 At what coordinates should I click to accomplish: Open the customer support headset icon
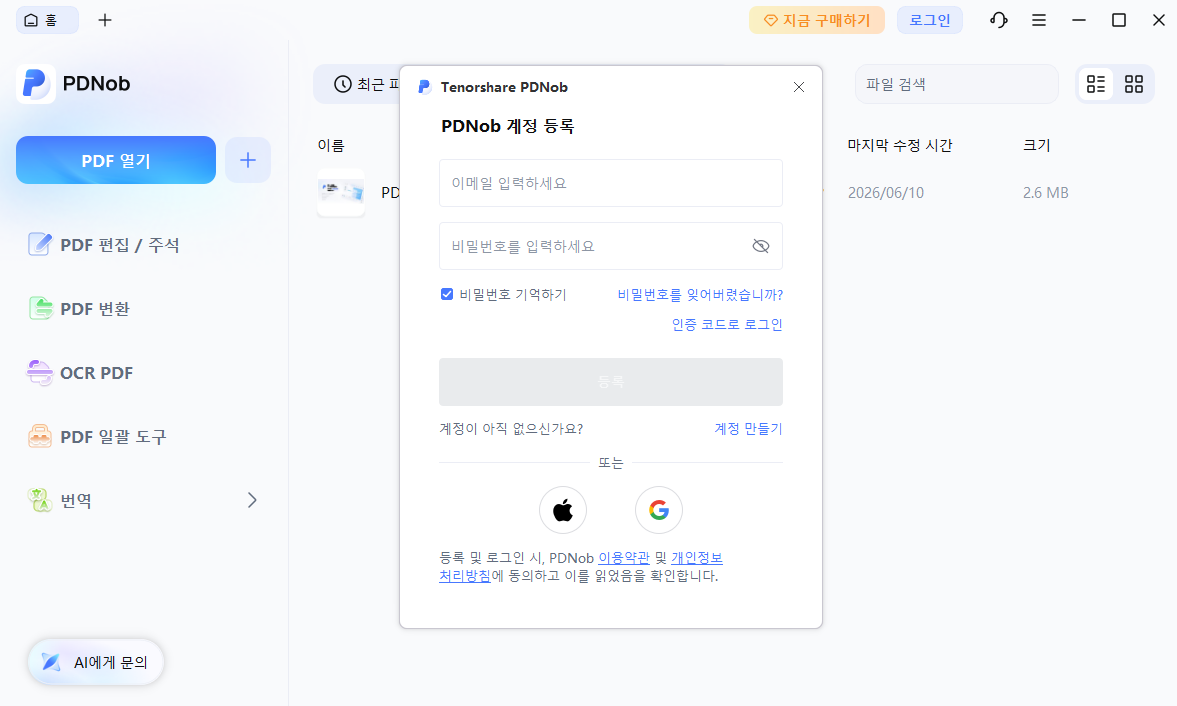998,20
